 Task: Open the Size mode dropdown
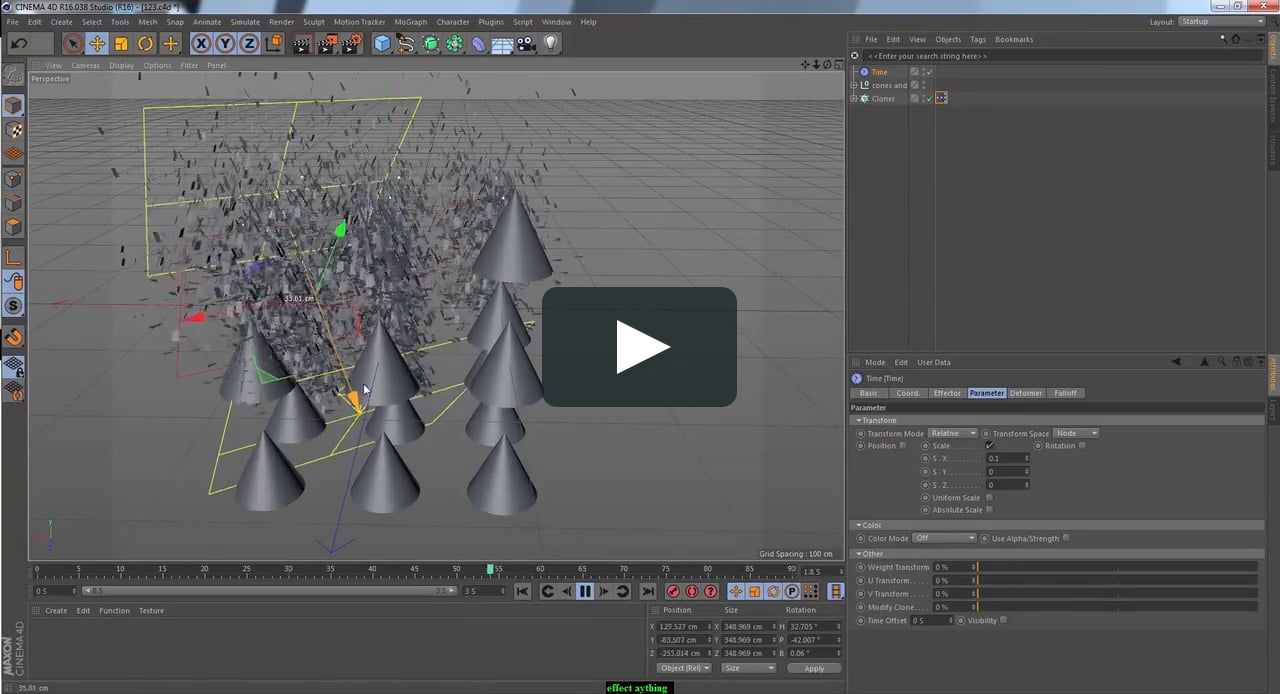(x=748, y=668)
